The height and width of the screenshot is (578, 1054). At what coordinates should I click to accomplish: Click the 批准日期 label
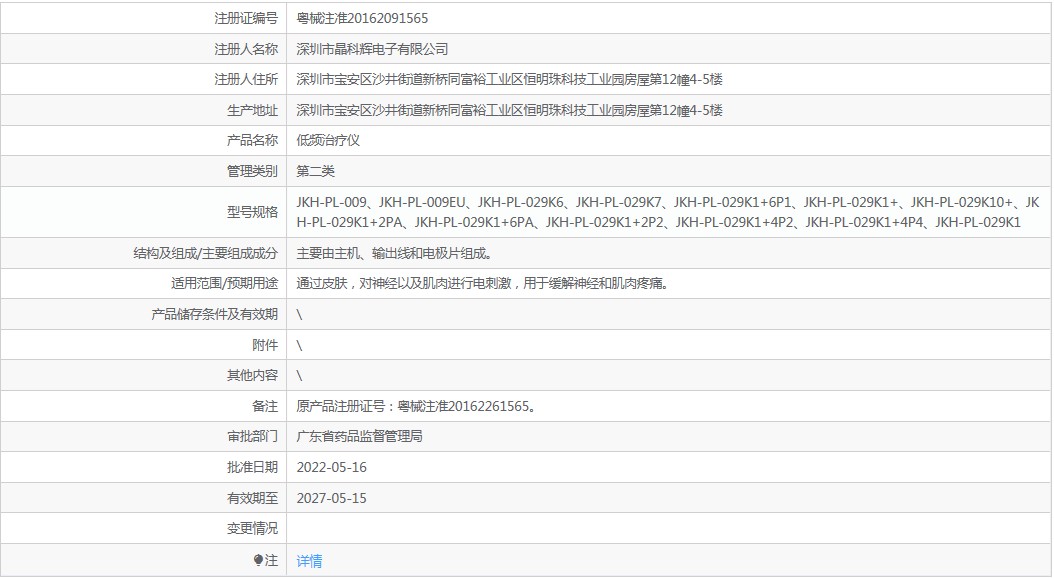point(252,467)
